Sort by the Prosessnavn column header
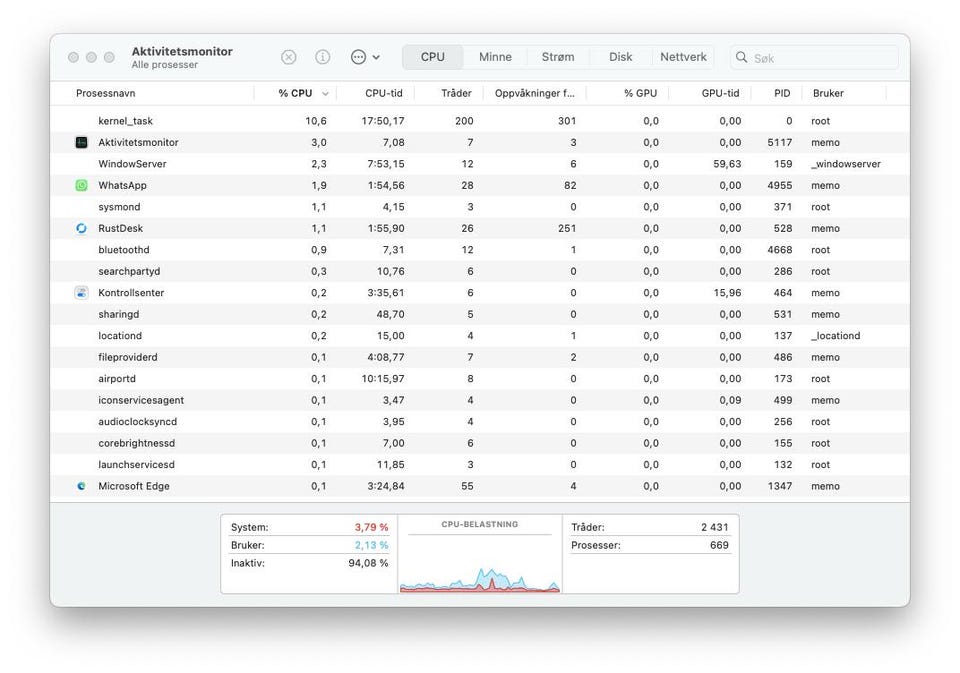The width and height of the screenshot is (960, 673). pyautogui.click(x=105, y=93)
